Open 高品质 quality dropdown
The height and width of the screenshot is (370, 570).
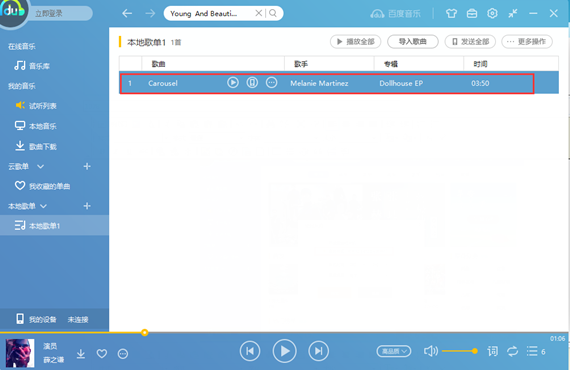coord(394,351)
